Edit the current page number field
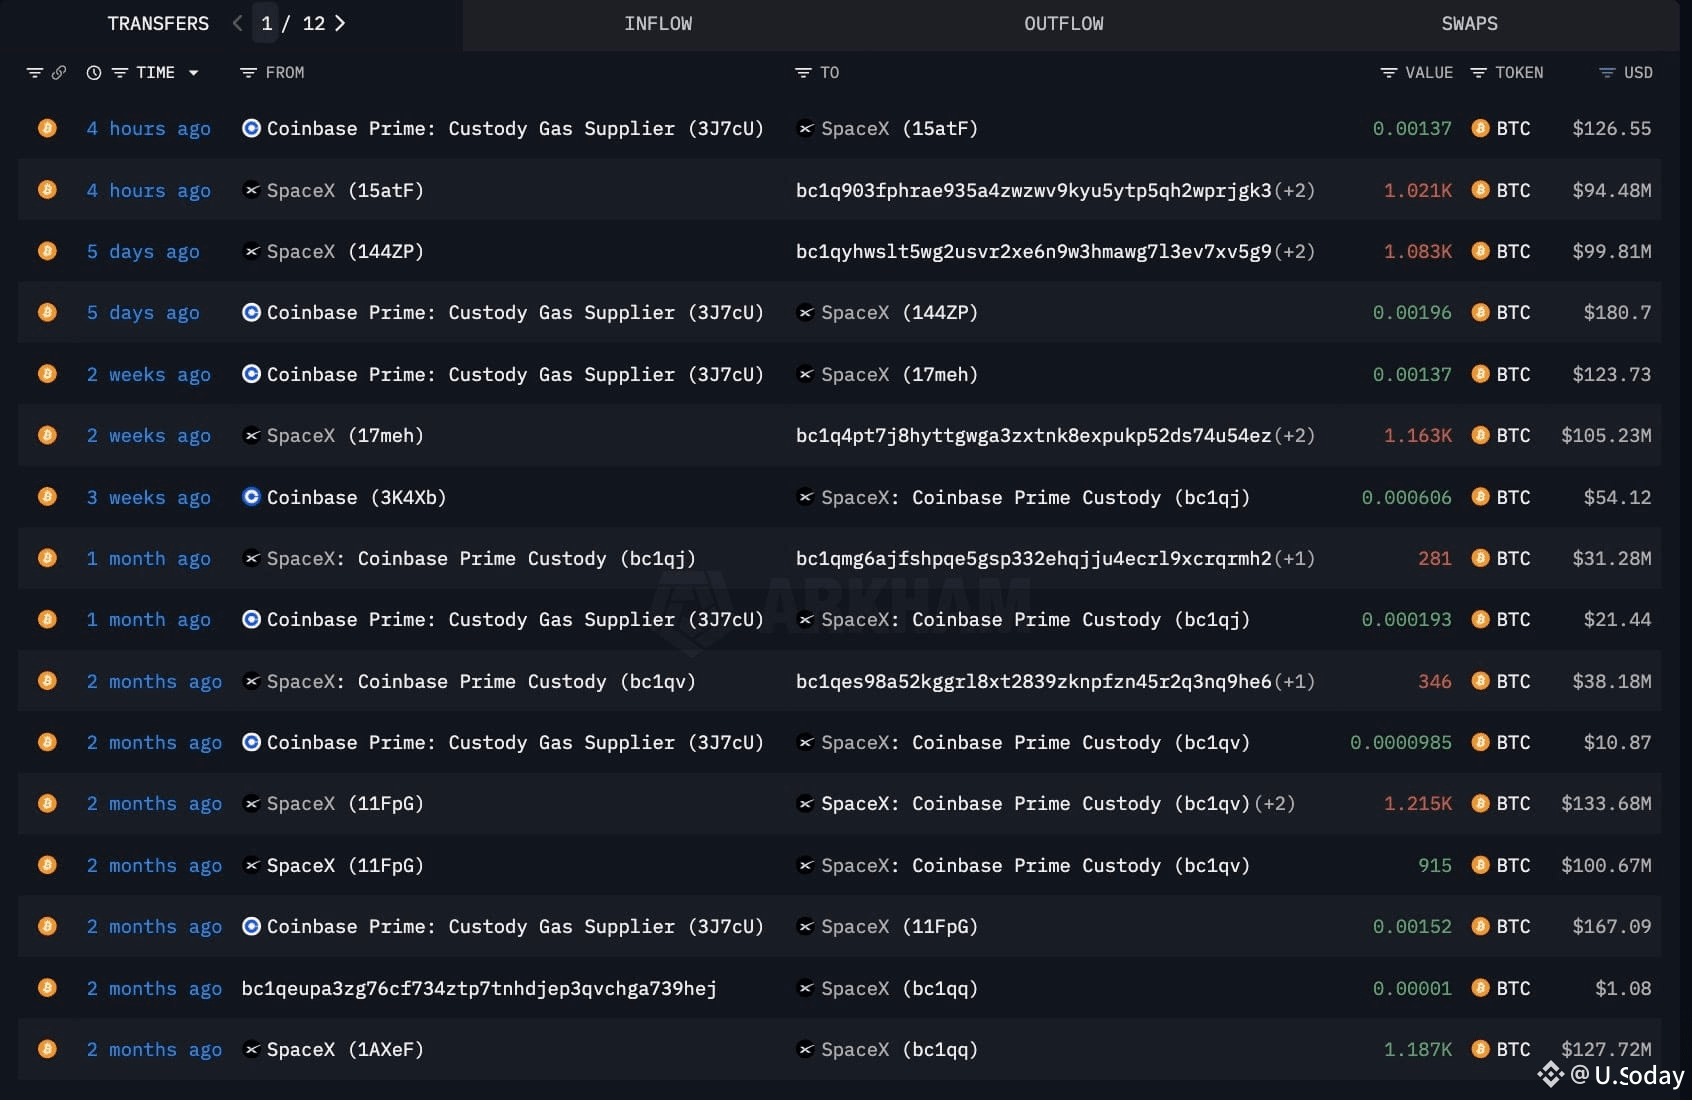Image resolution: width=1692 pixels, height=1100 pixels. coord(266,23)
